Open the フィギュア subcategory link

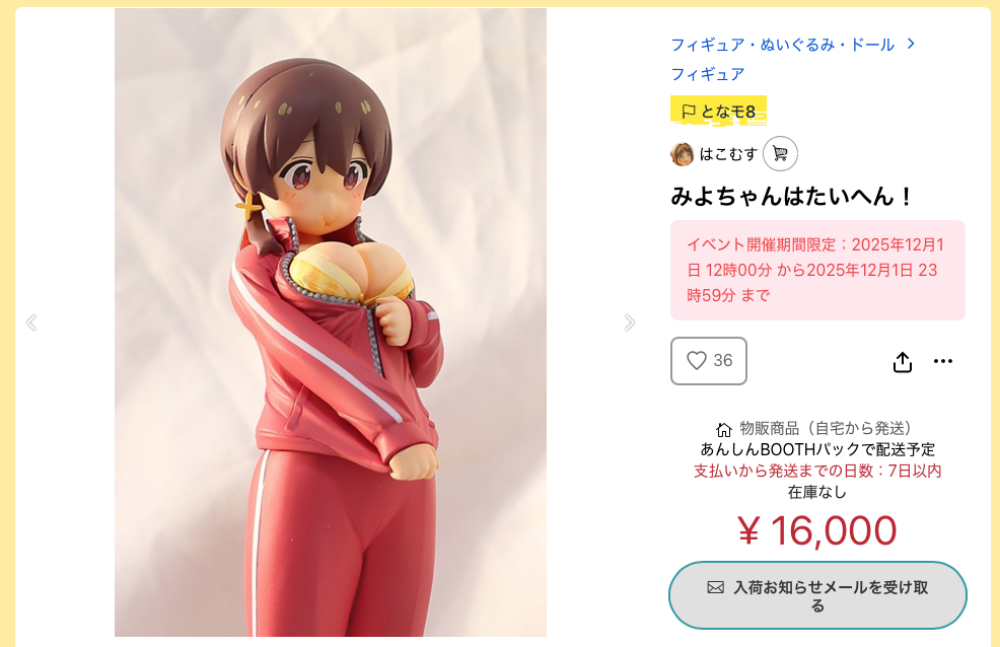pyautogui.click(x=707, y=74)
